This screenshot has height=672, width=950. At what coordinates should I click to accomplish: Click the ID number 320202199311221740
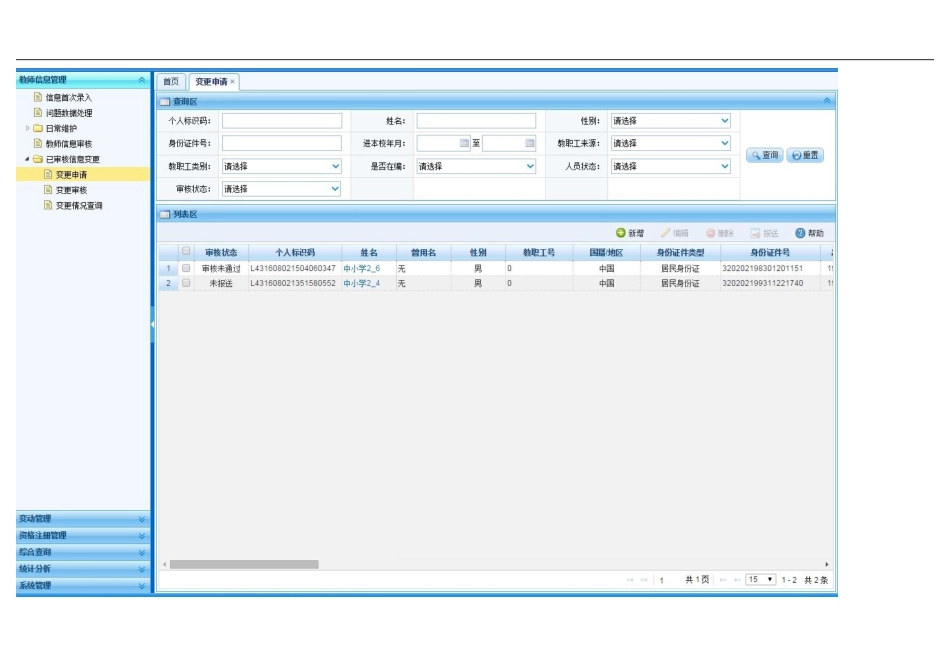tap(763, 284)
